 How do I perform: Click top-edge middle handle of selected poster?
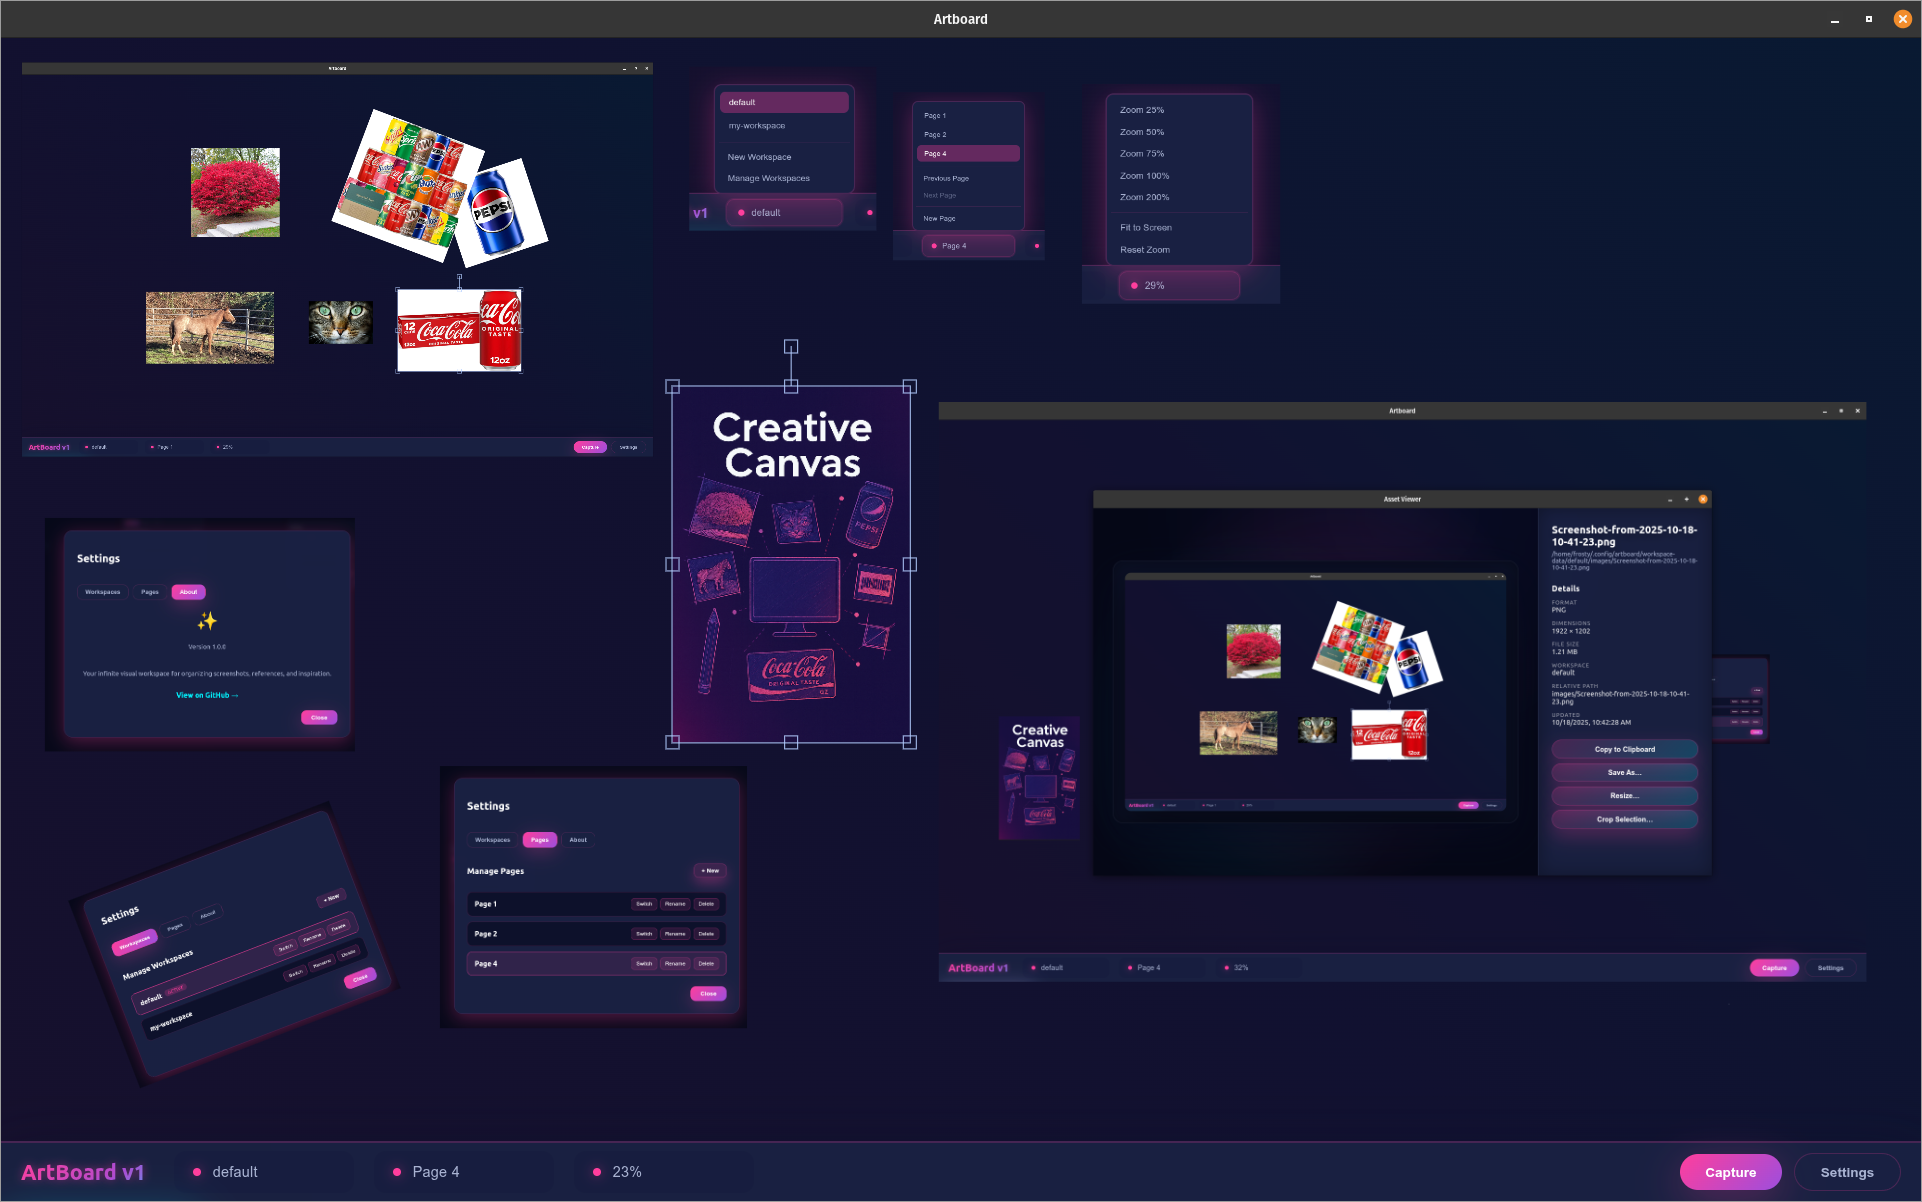click(791, 386)
